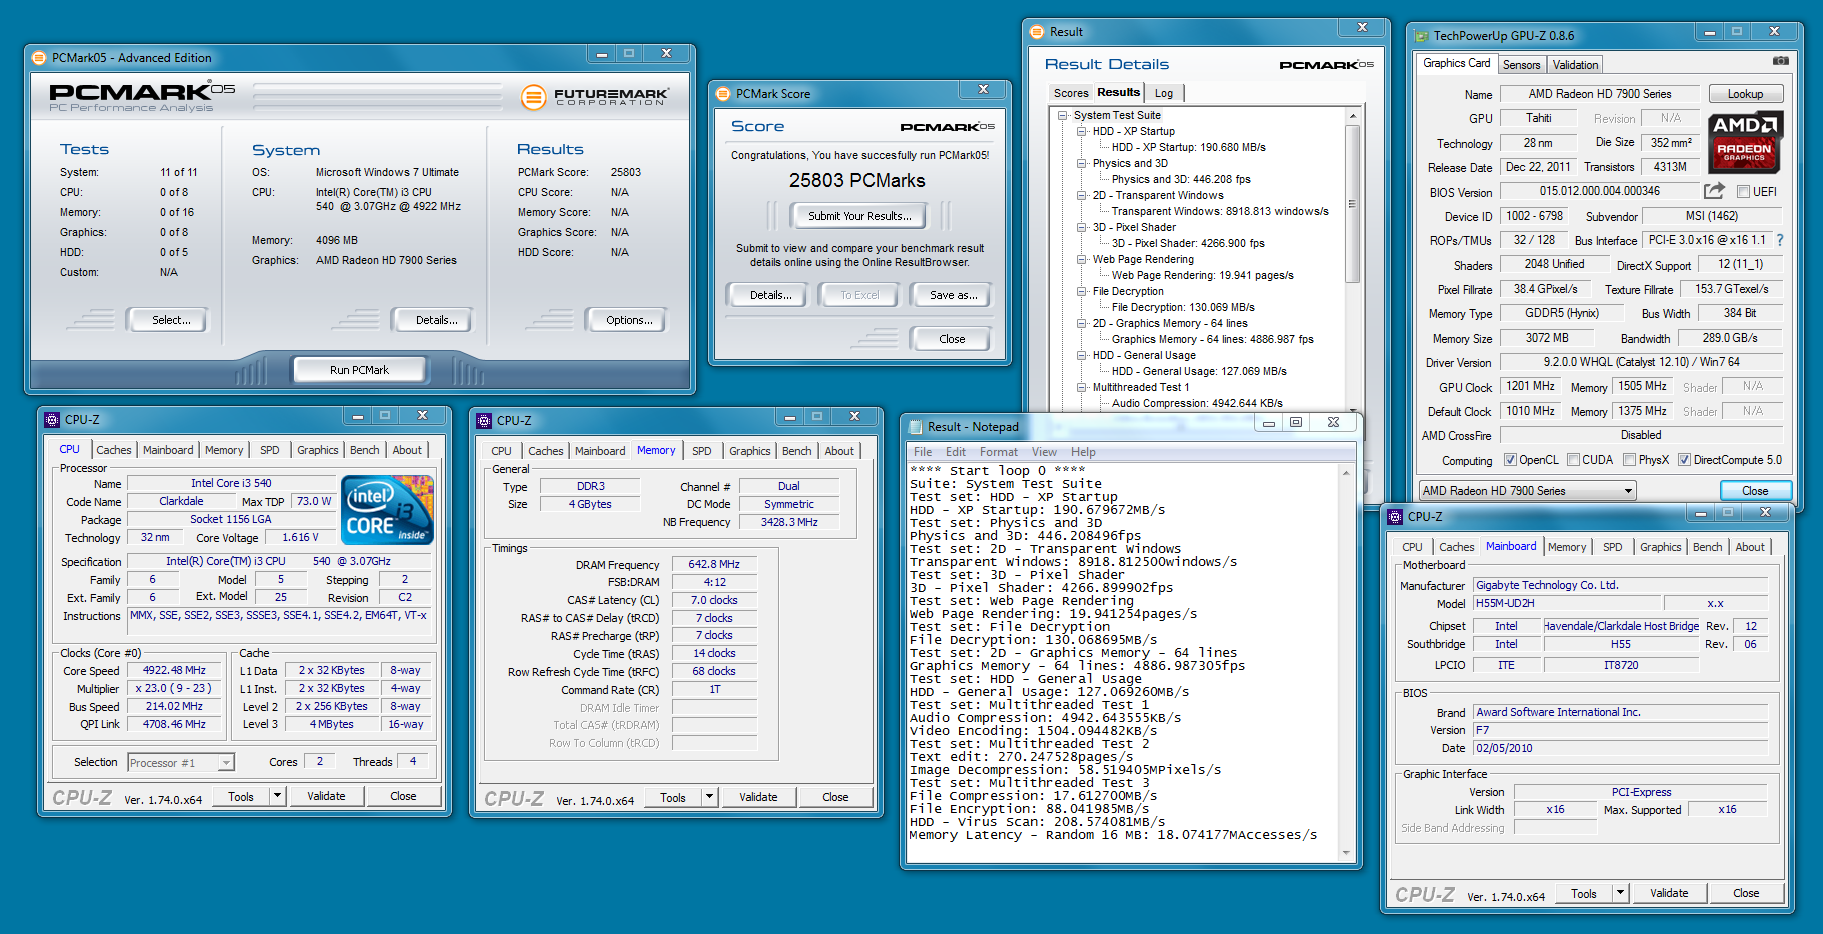Click Validate in CPU-Z Mainboard window

pos(1669,893)
